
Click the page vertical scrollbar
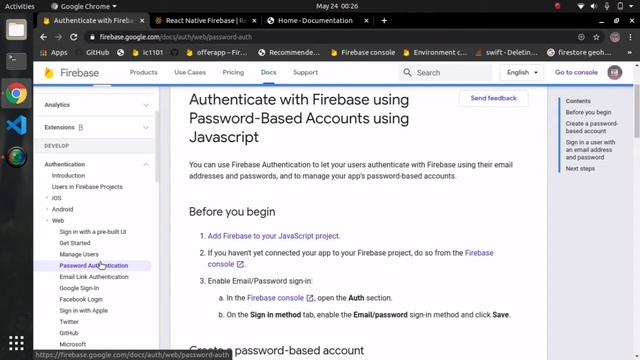coord(636,112)
